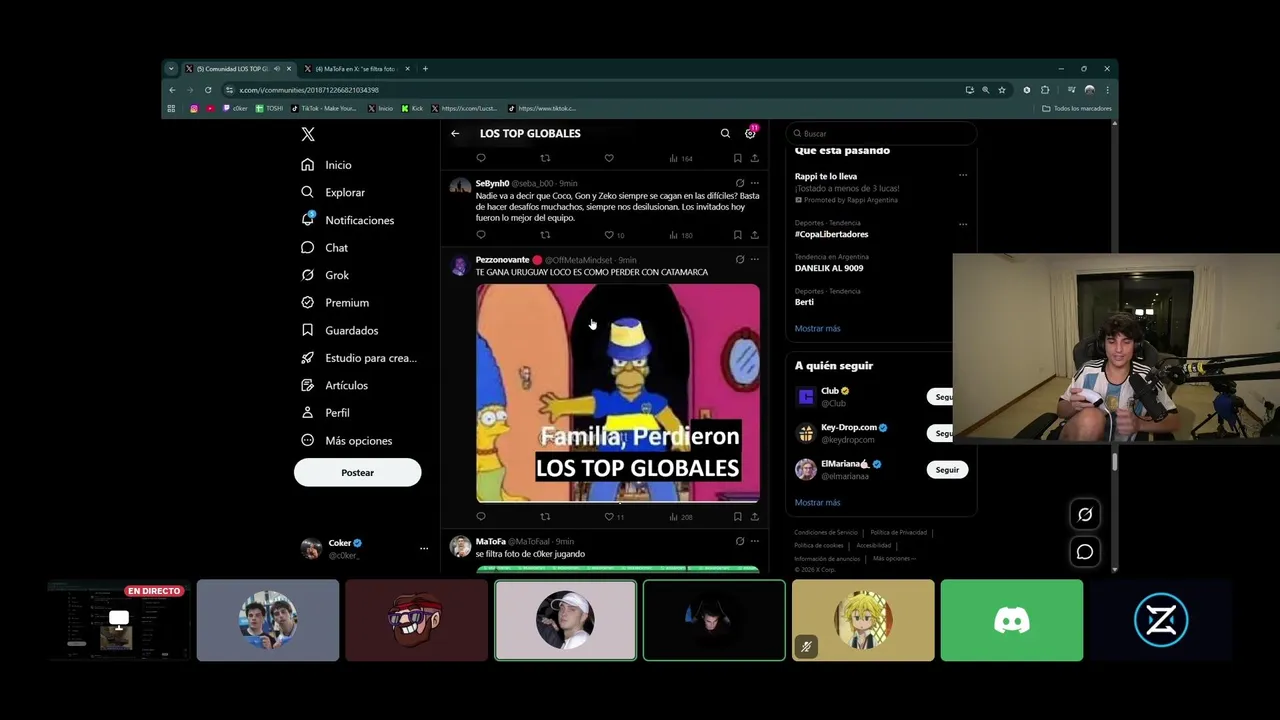Viewport: 1280px width, 720px height.
Task: Open the Berti trend
Action: point(804,302)
